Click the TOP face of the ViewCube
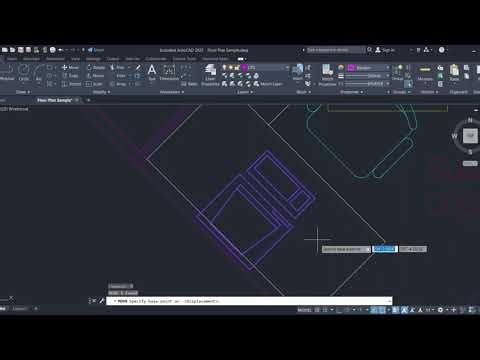Viewport: 480px width, 360px height. pos(470,136)
